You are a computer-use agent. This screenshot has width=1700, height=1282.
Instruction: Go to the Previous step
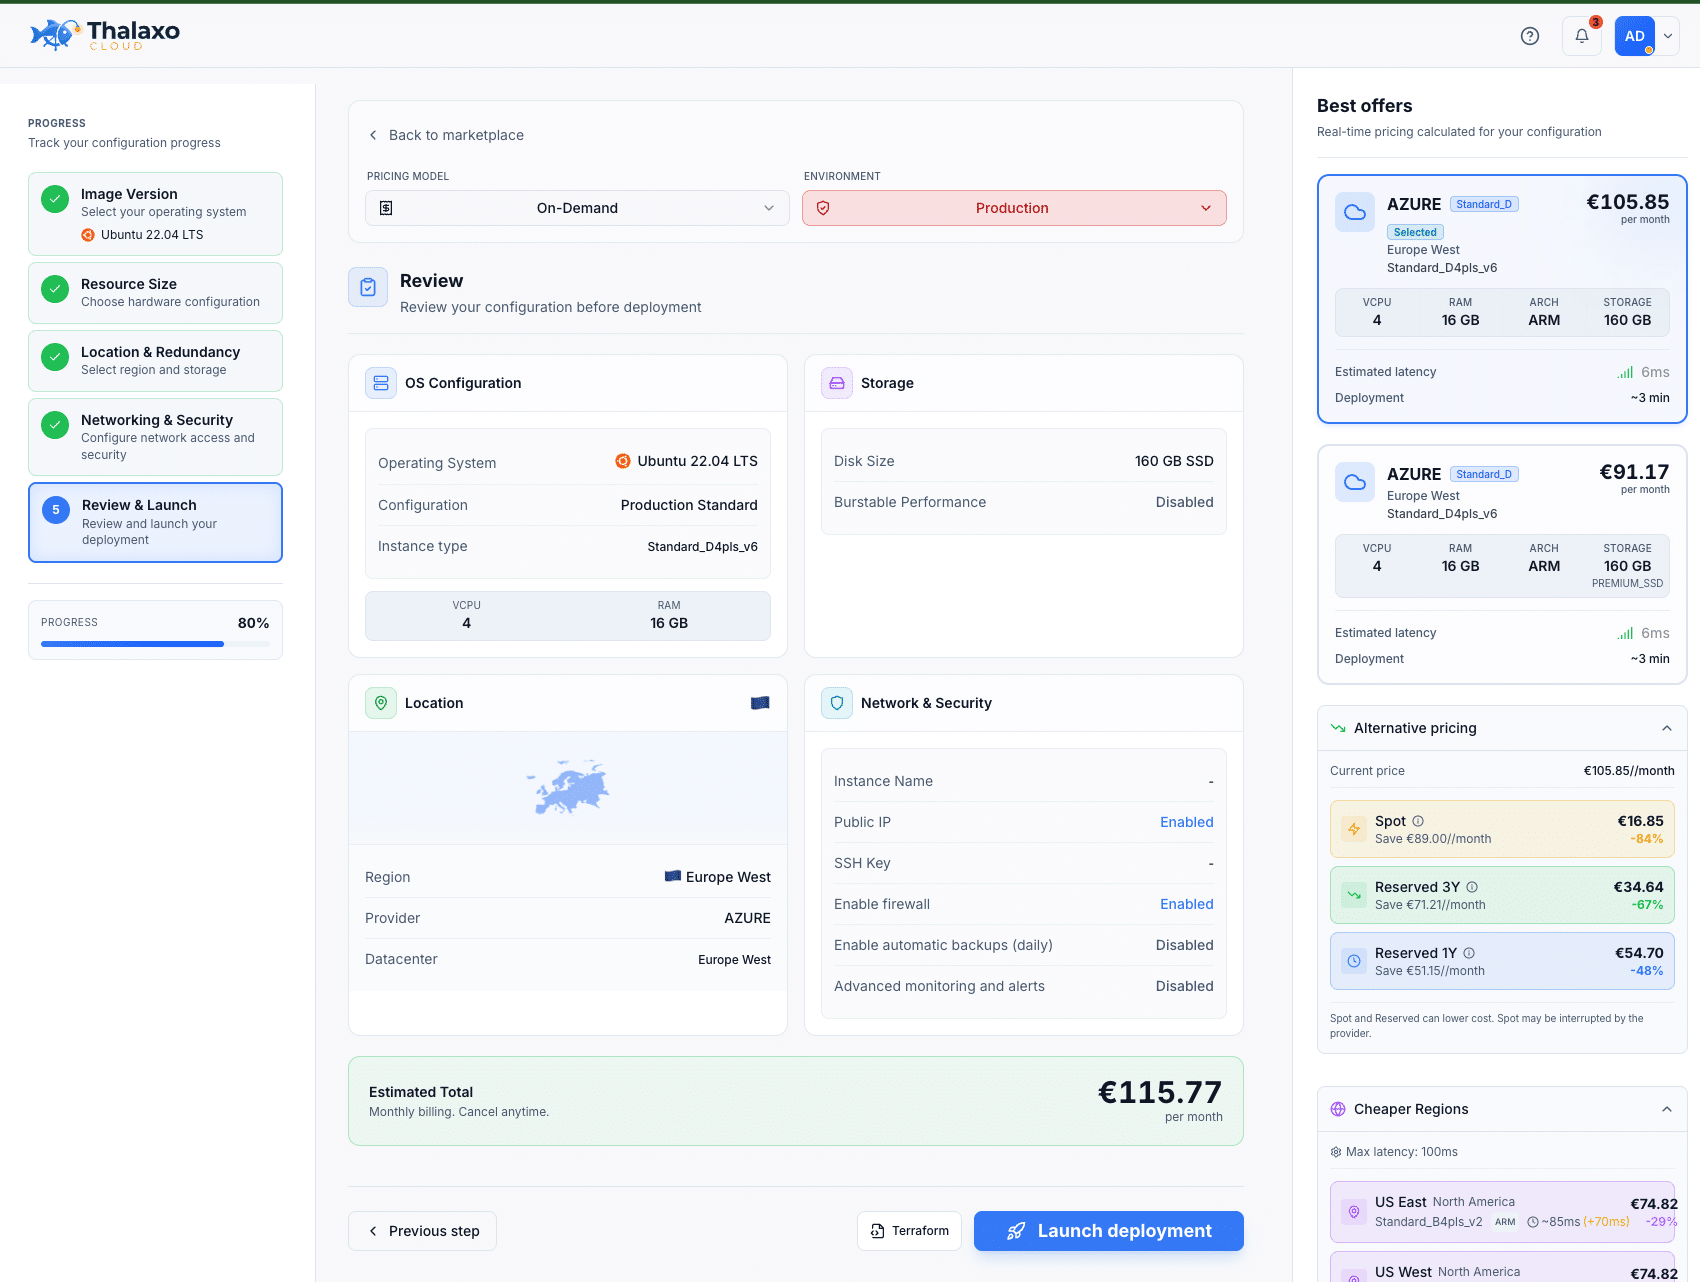tap(422, 1231)
